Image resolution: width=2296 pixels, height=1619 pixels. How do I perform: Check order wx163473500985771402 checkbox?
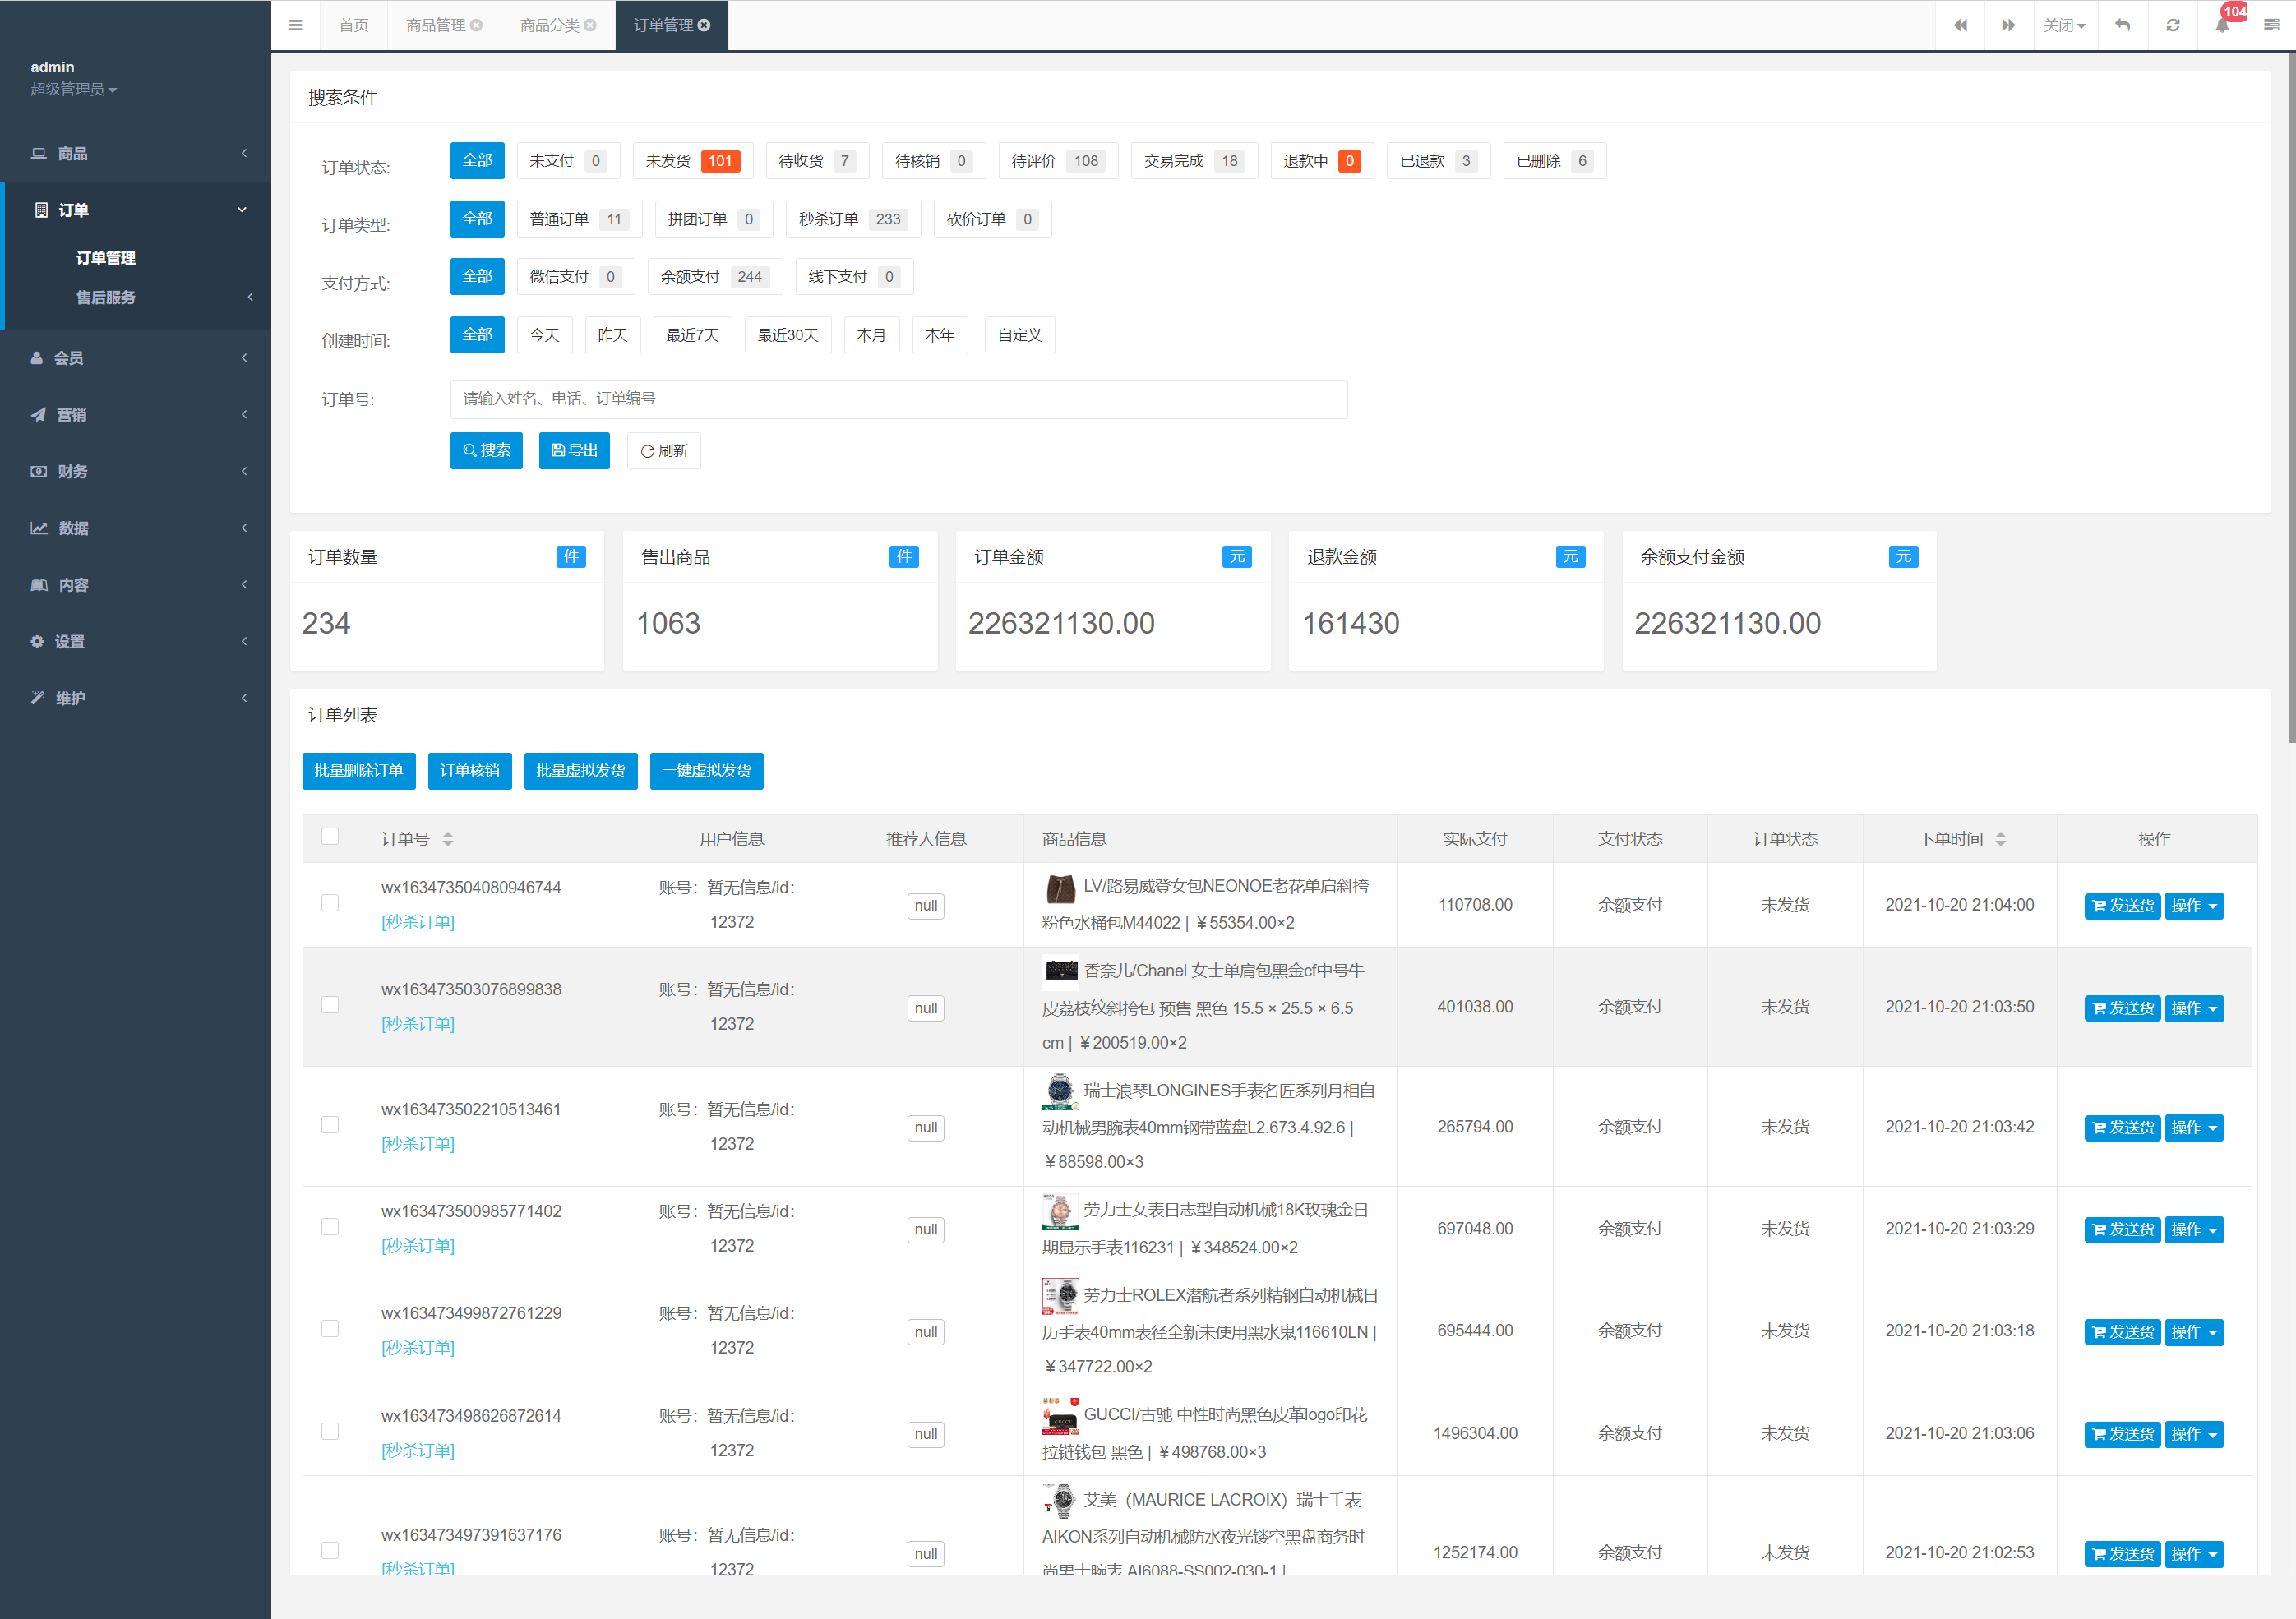pyautogui.click(x=330, y=1227)
